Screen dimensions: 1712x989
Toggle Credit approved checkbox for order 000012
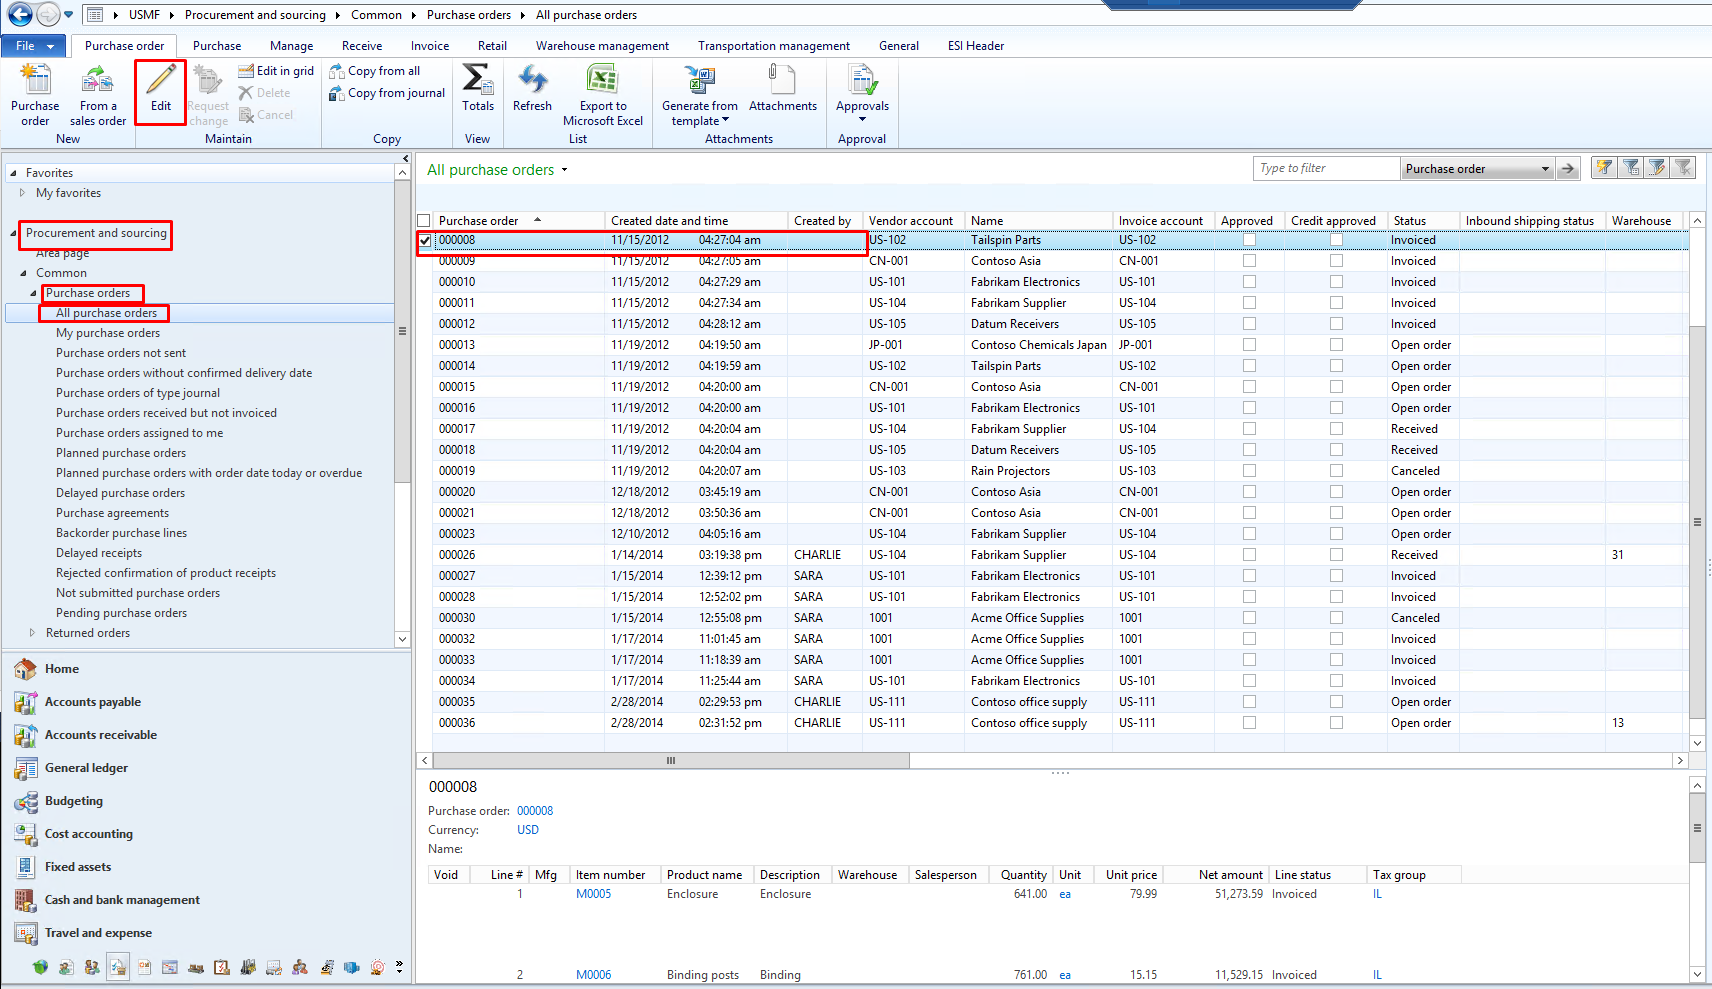1336,324
